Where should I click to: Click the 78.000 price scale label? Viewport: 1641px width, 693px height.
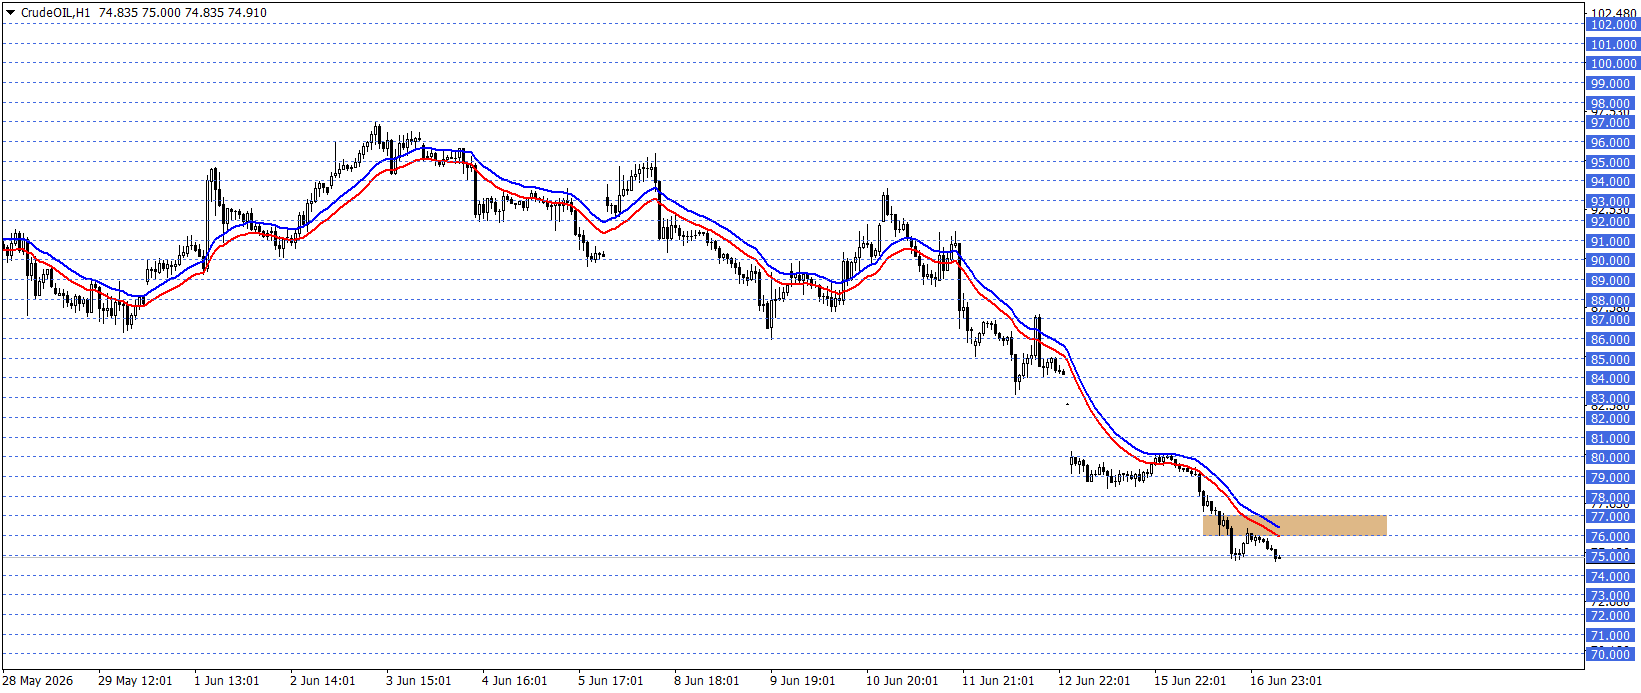coord(1613,498)
